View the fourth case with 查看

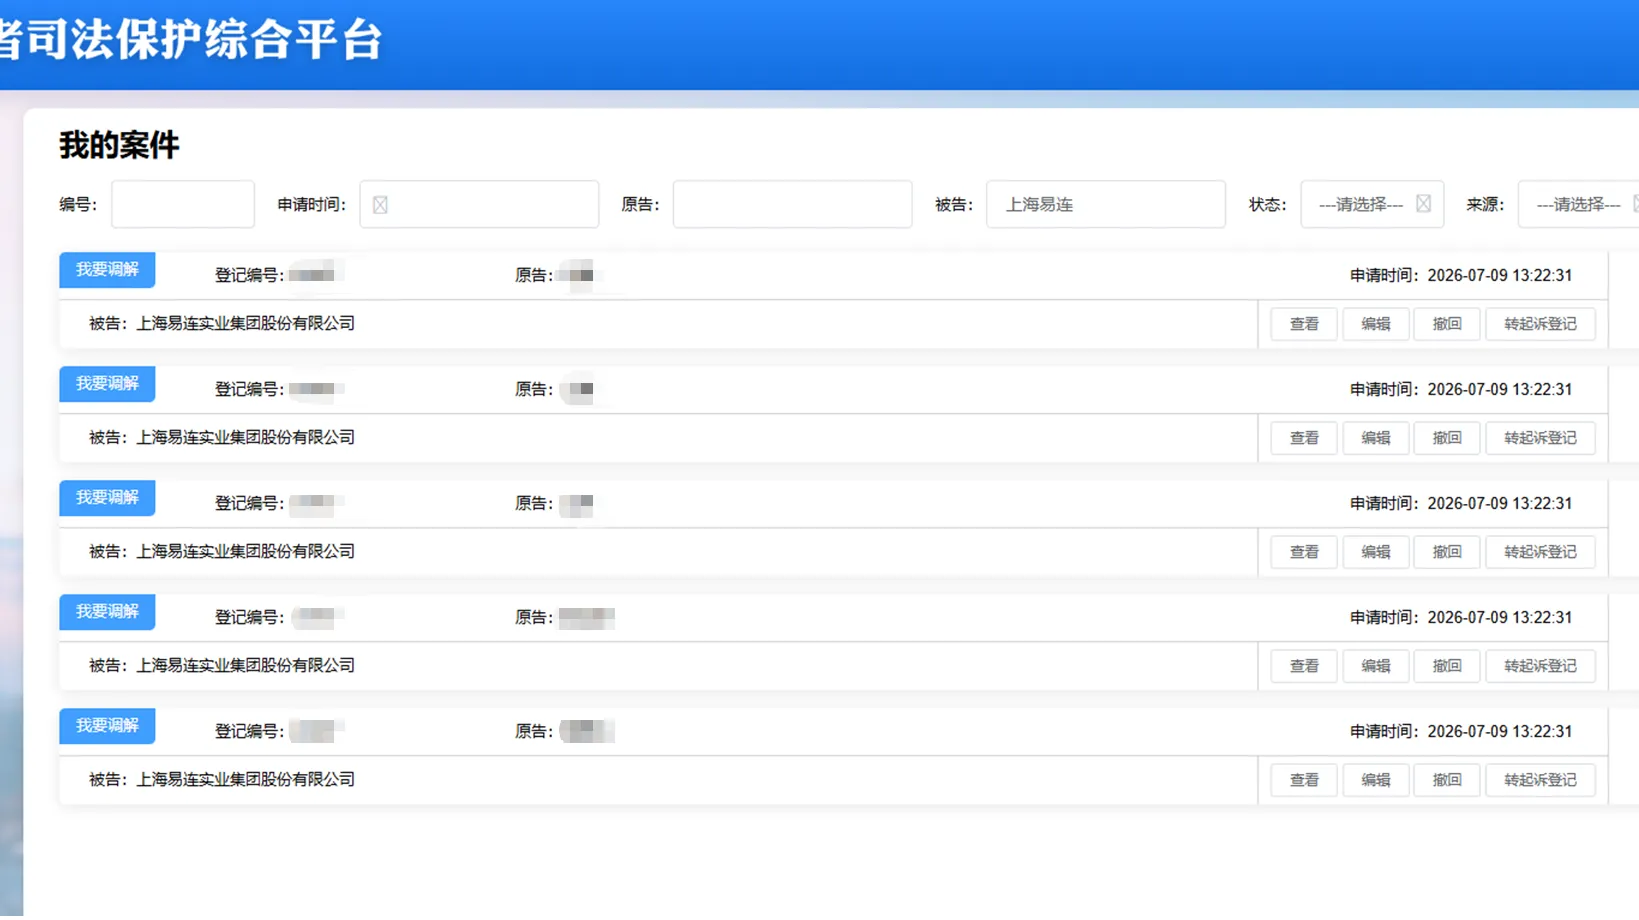coord(1304,666)
